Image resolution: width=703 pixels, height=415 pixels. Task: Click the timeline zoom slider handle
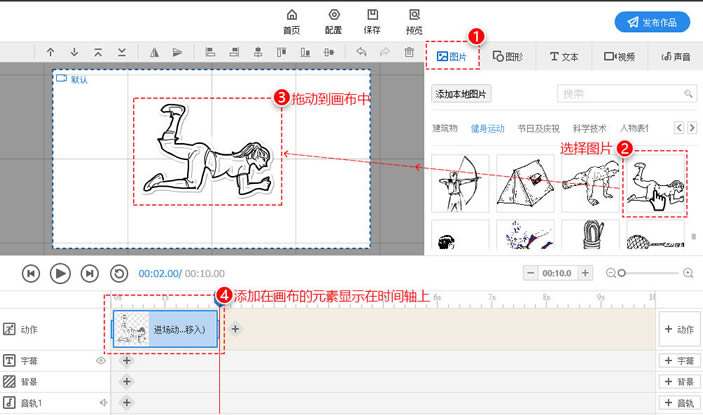coord(621,273)
